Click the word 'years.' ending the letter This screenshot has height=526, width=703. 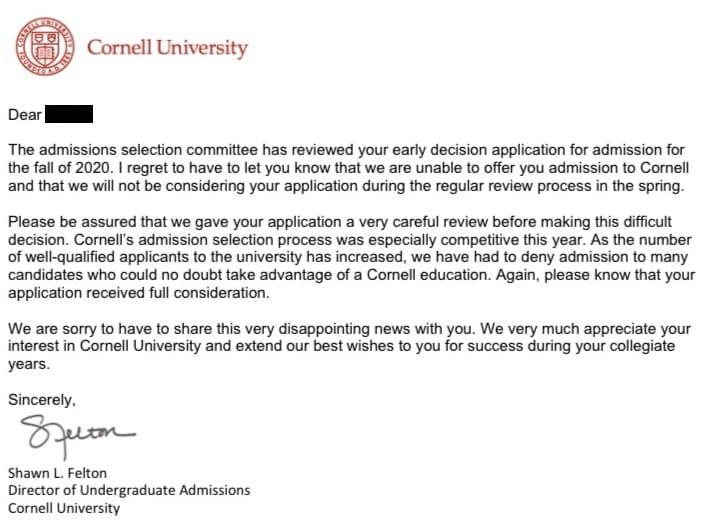pyautogui.click(x=29, y=365)
